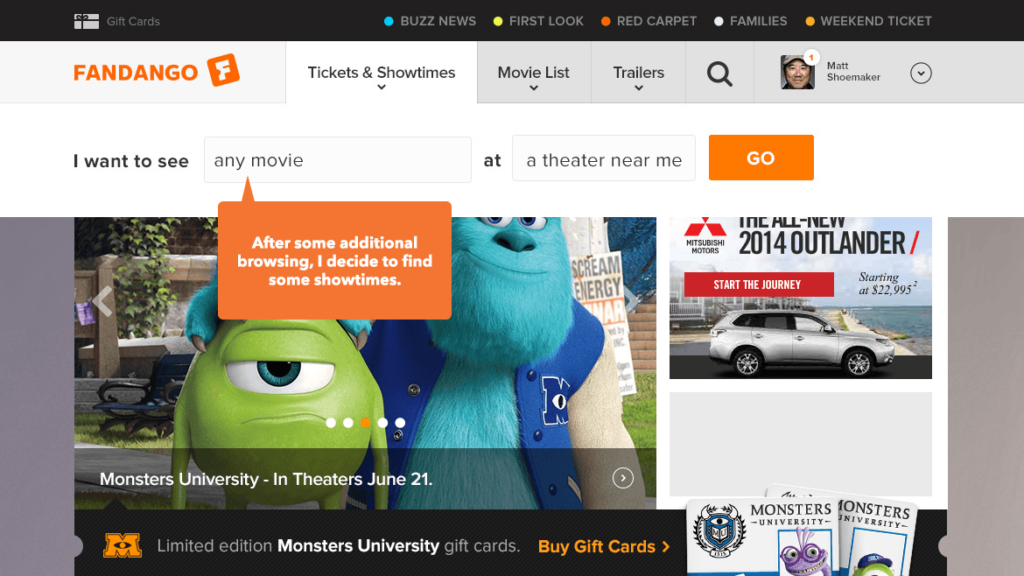The width and height of the screenshot is (1024, 576).
Task: Click the 'any movie' input field
Action: (x=338, y=160)
